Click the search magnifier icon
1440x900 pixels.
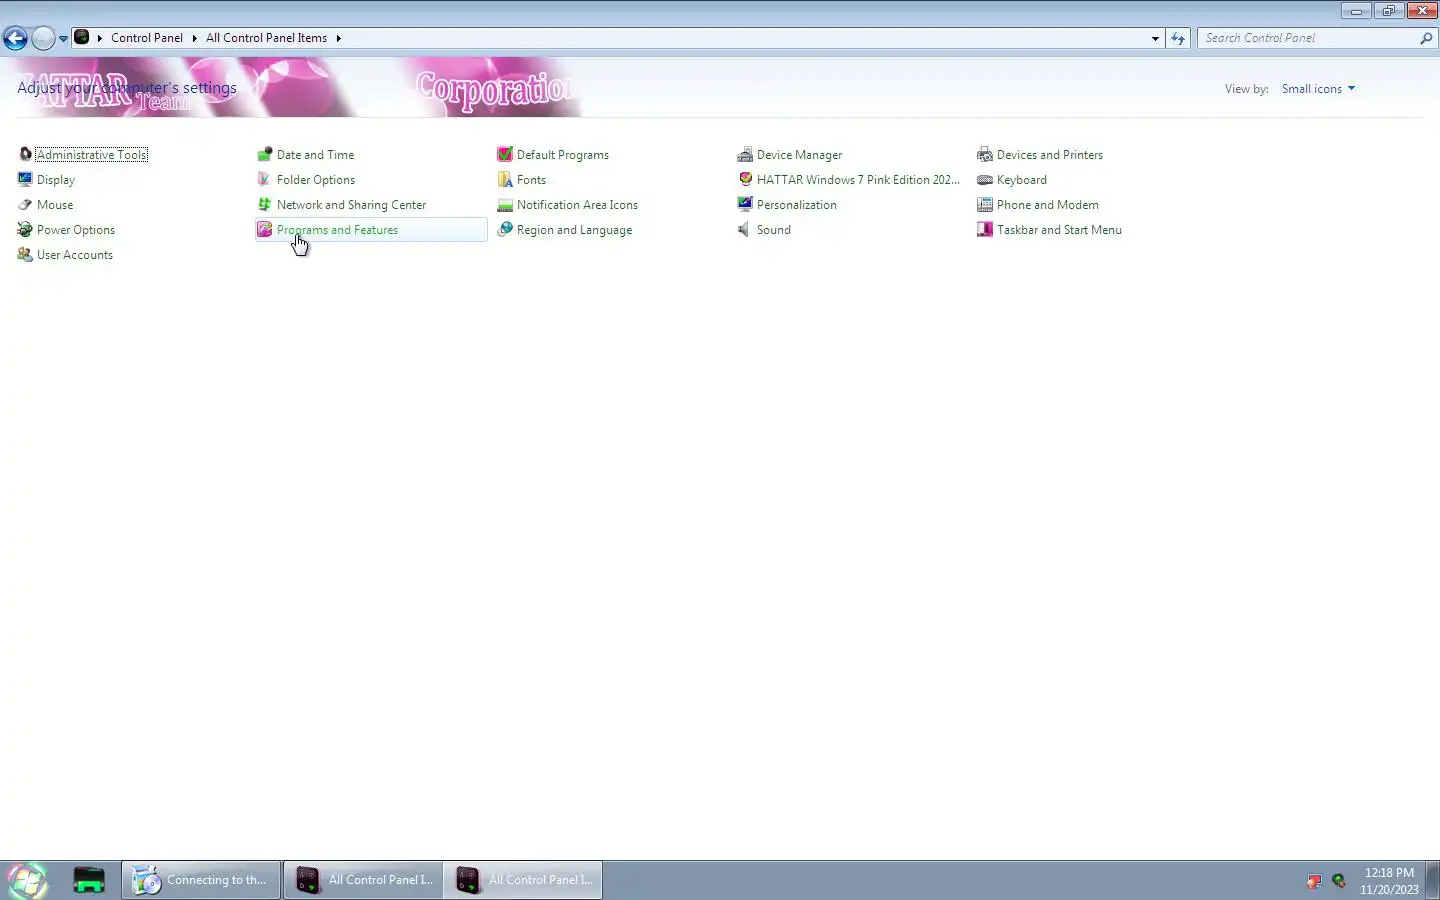click(x=1426, y=38)
